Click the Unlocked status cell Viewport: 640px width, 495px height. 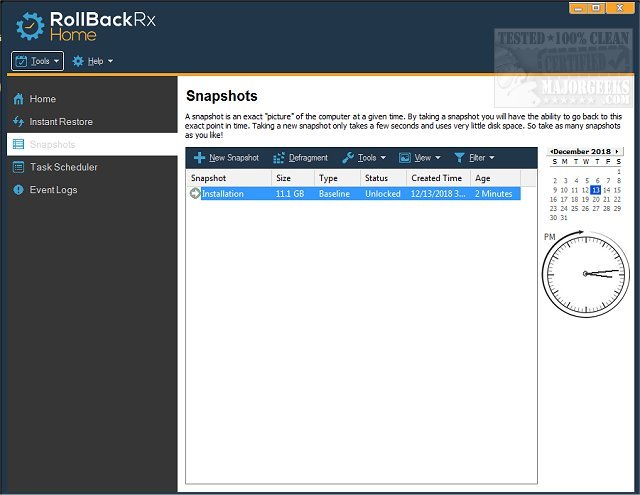pos(383,193)
